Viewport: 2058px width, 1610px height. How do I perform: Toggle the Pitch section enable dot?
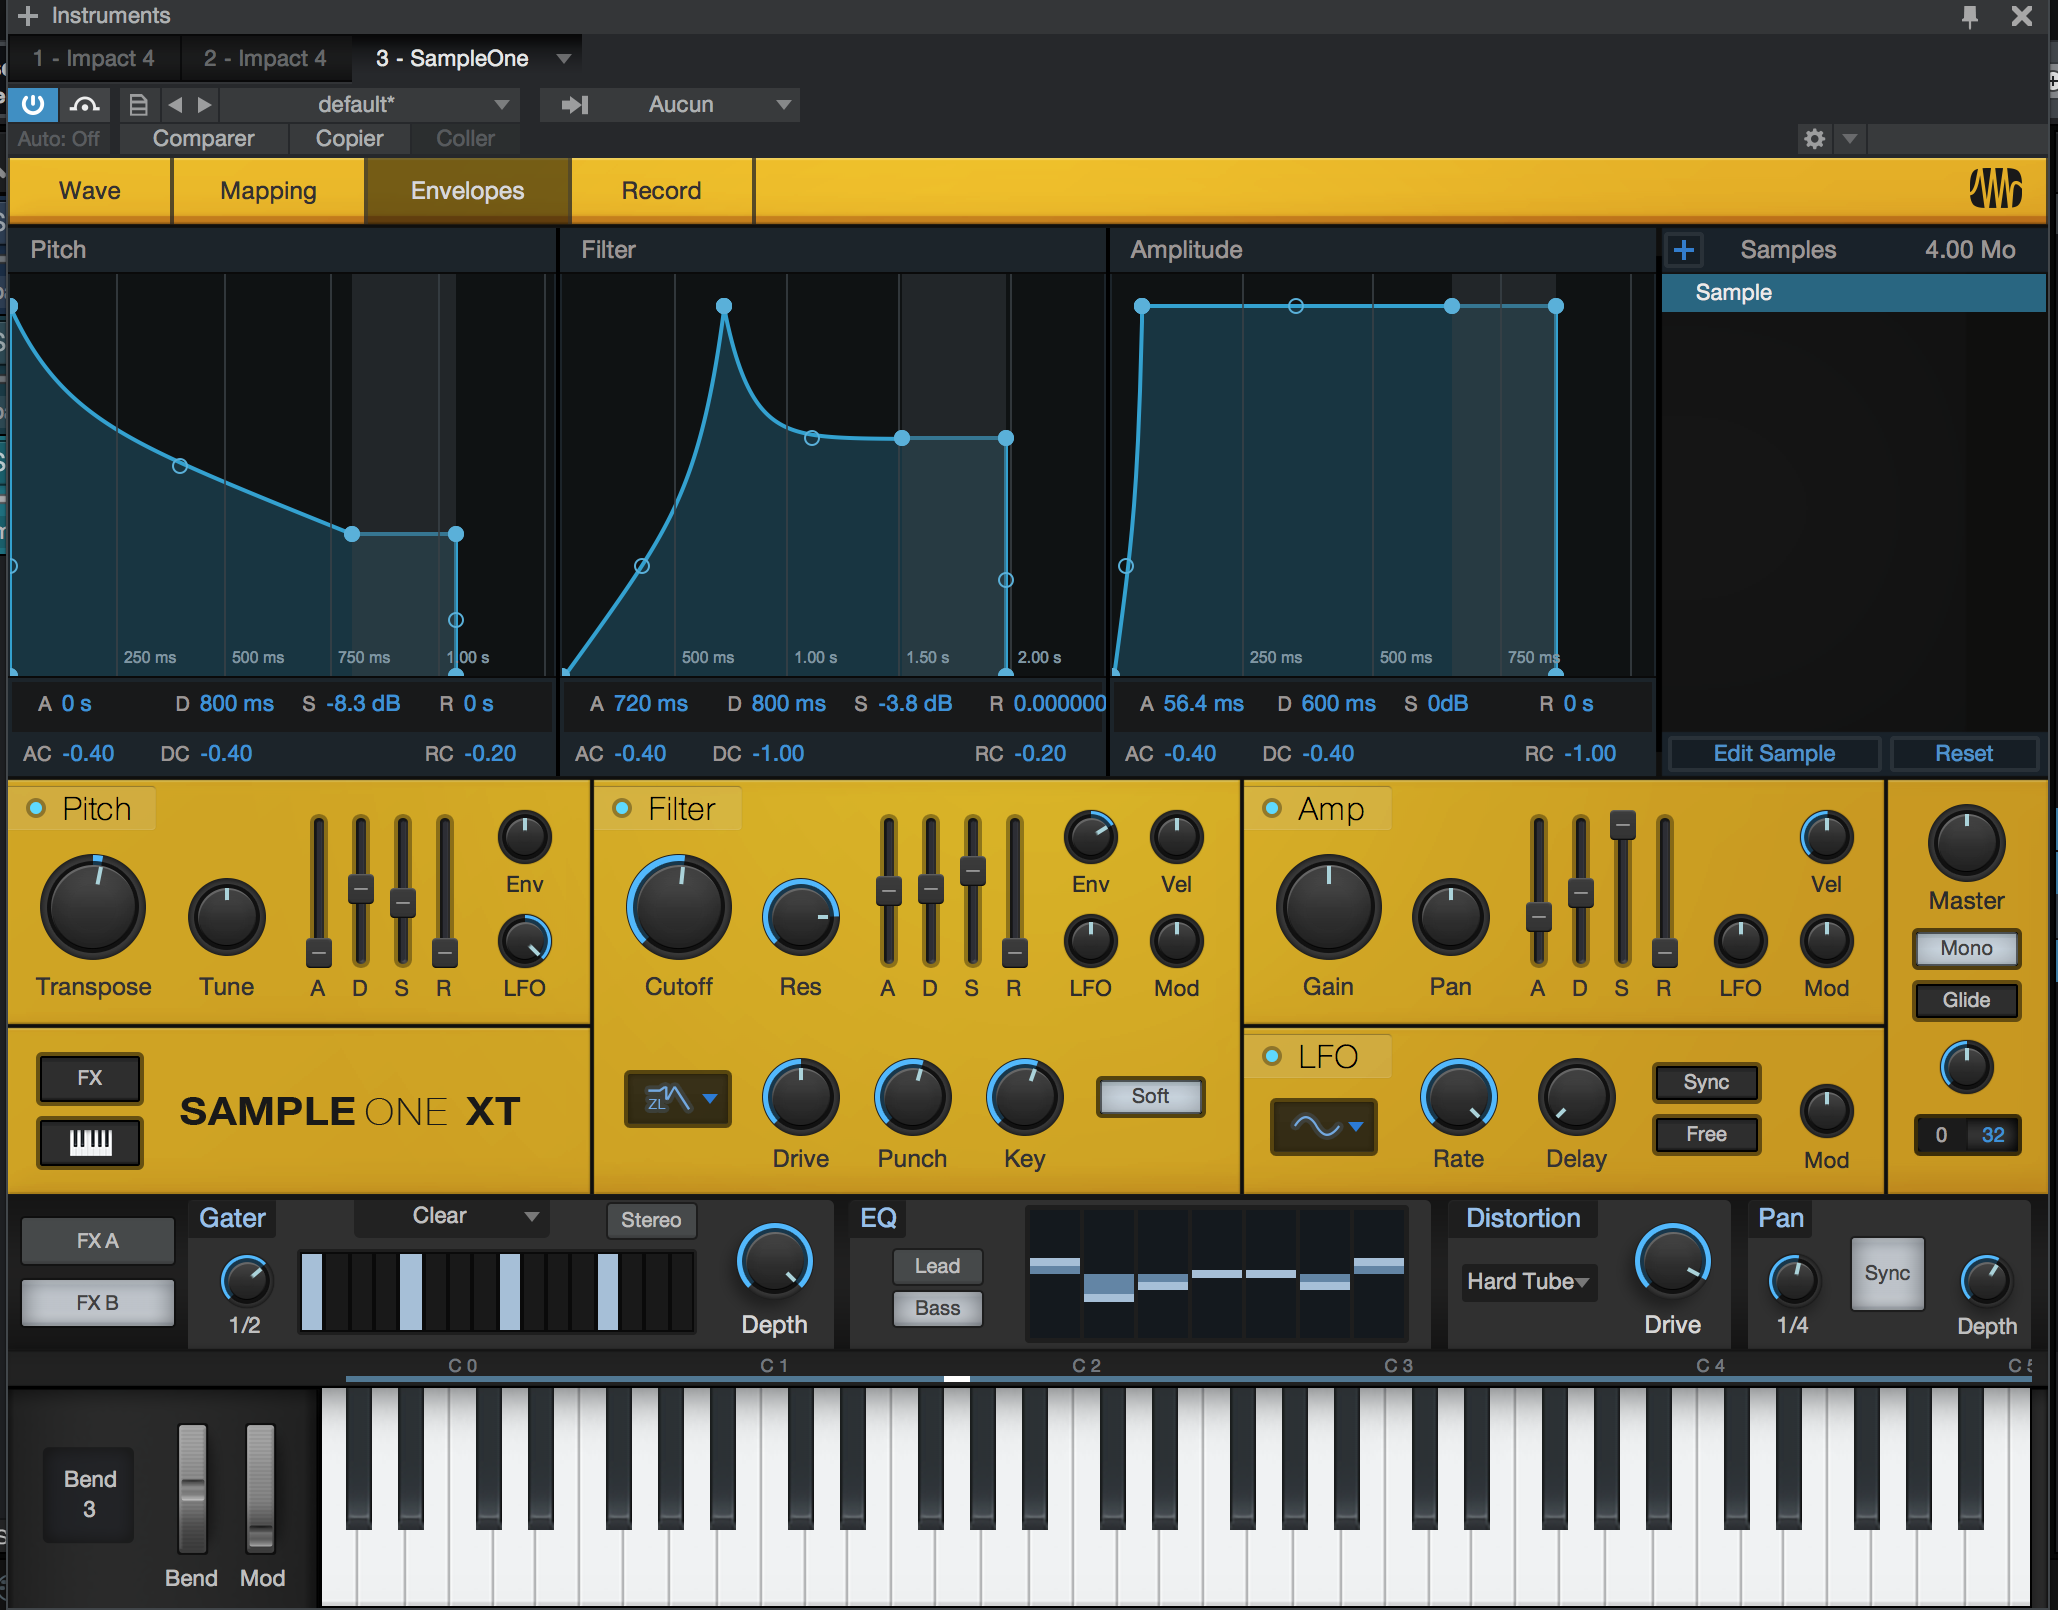(36, 808)
